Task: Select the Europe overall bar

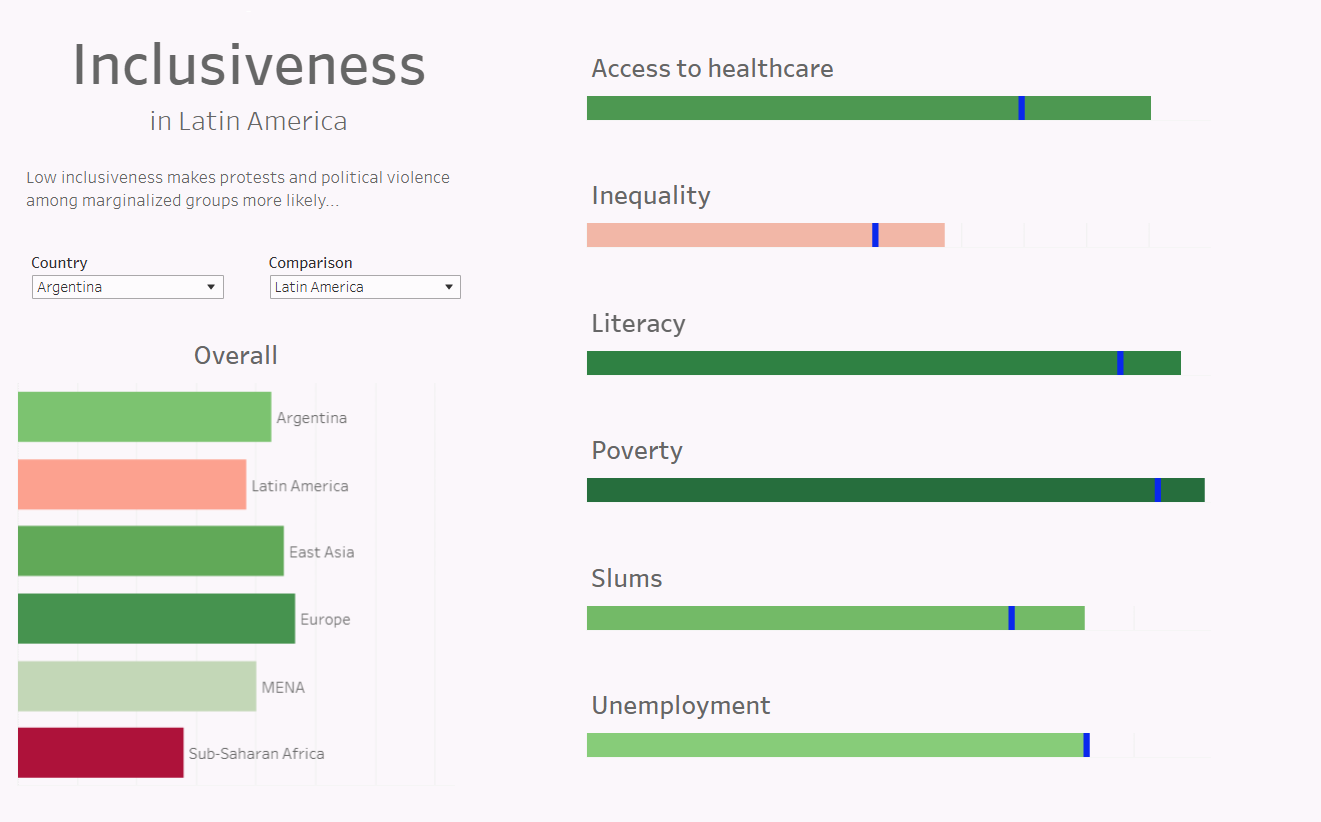Action: [156, 619]
